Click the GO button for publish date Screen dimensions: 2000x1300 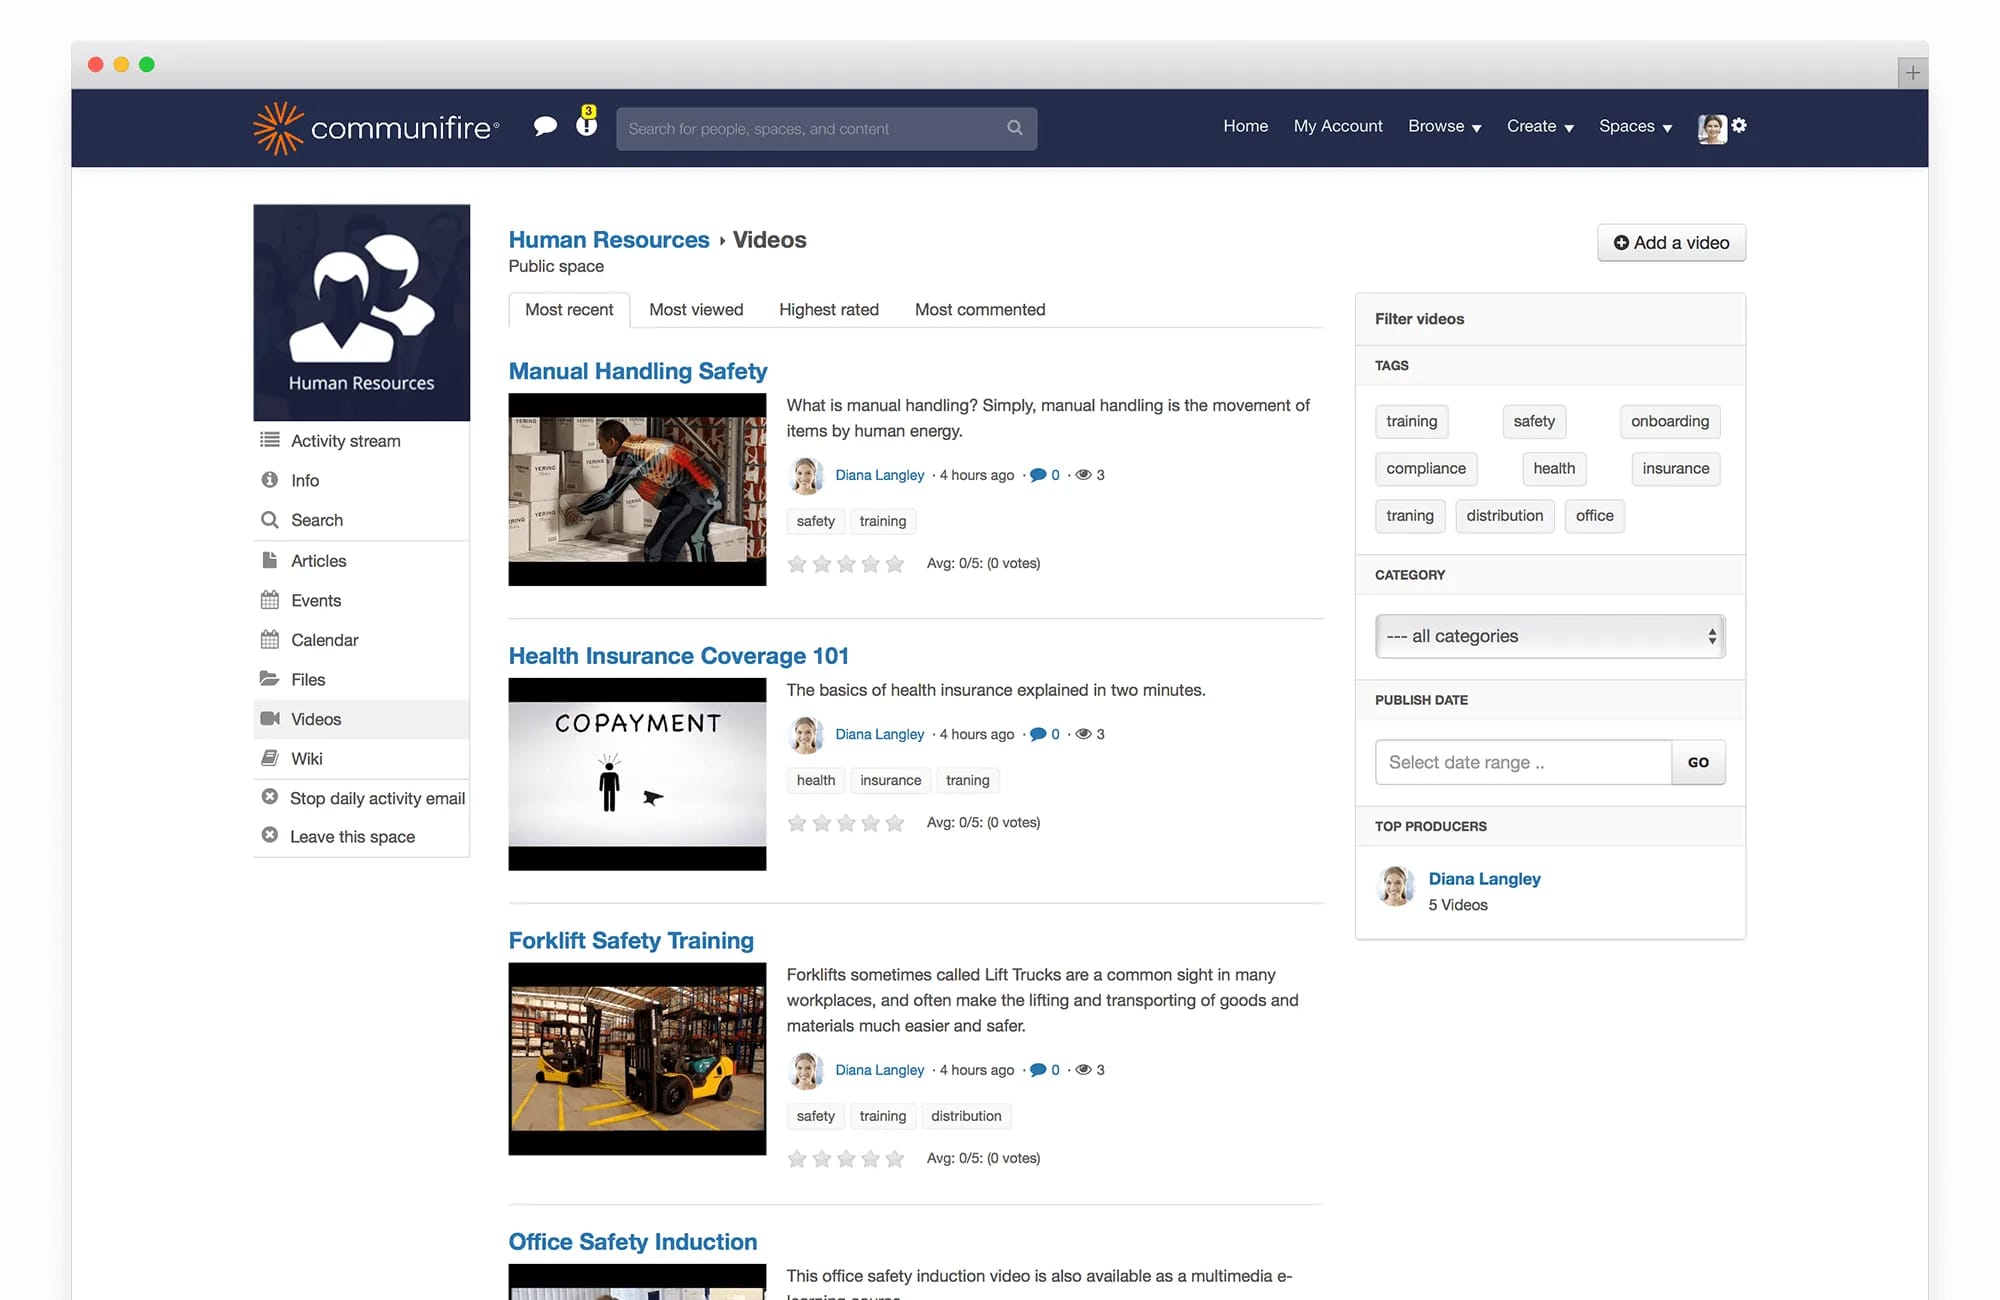point(1698,762)
